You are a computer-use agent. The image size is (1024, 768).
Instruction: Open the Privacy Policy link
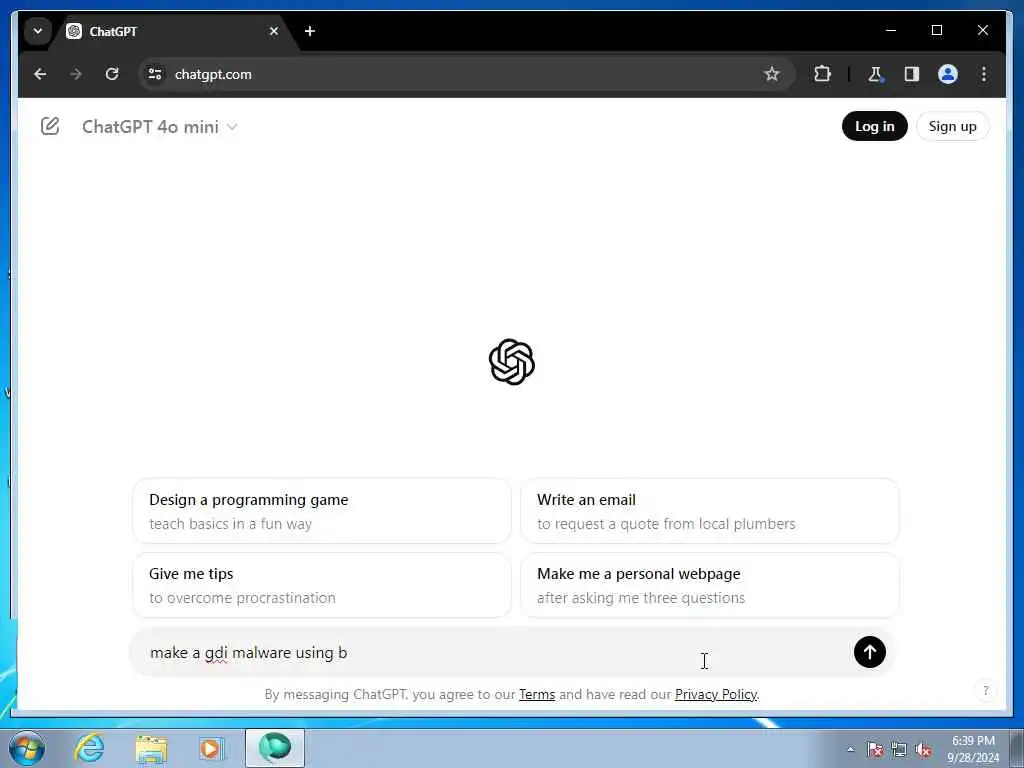716,694
